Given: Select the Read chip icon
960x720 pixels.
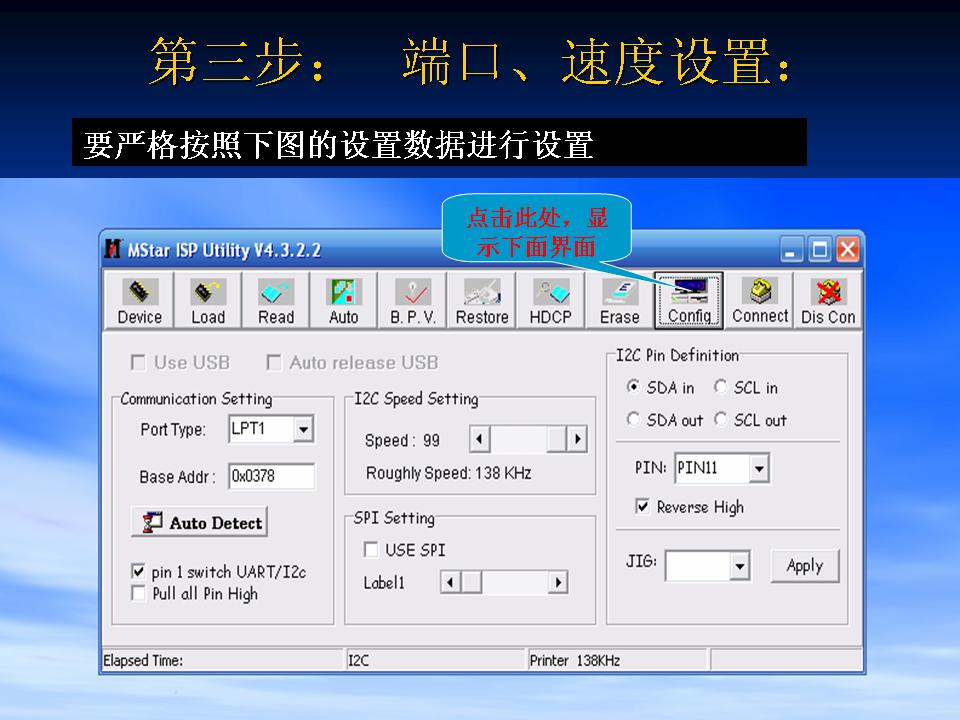Looking at the screenshot, I should [276, 300].
